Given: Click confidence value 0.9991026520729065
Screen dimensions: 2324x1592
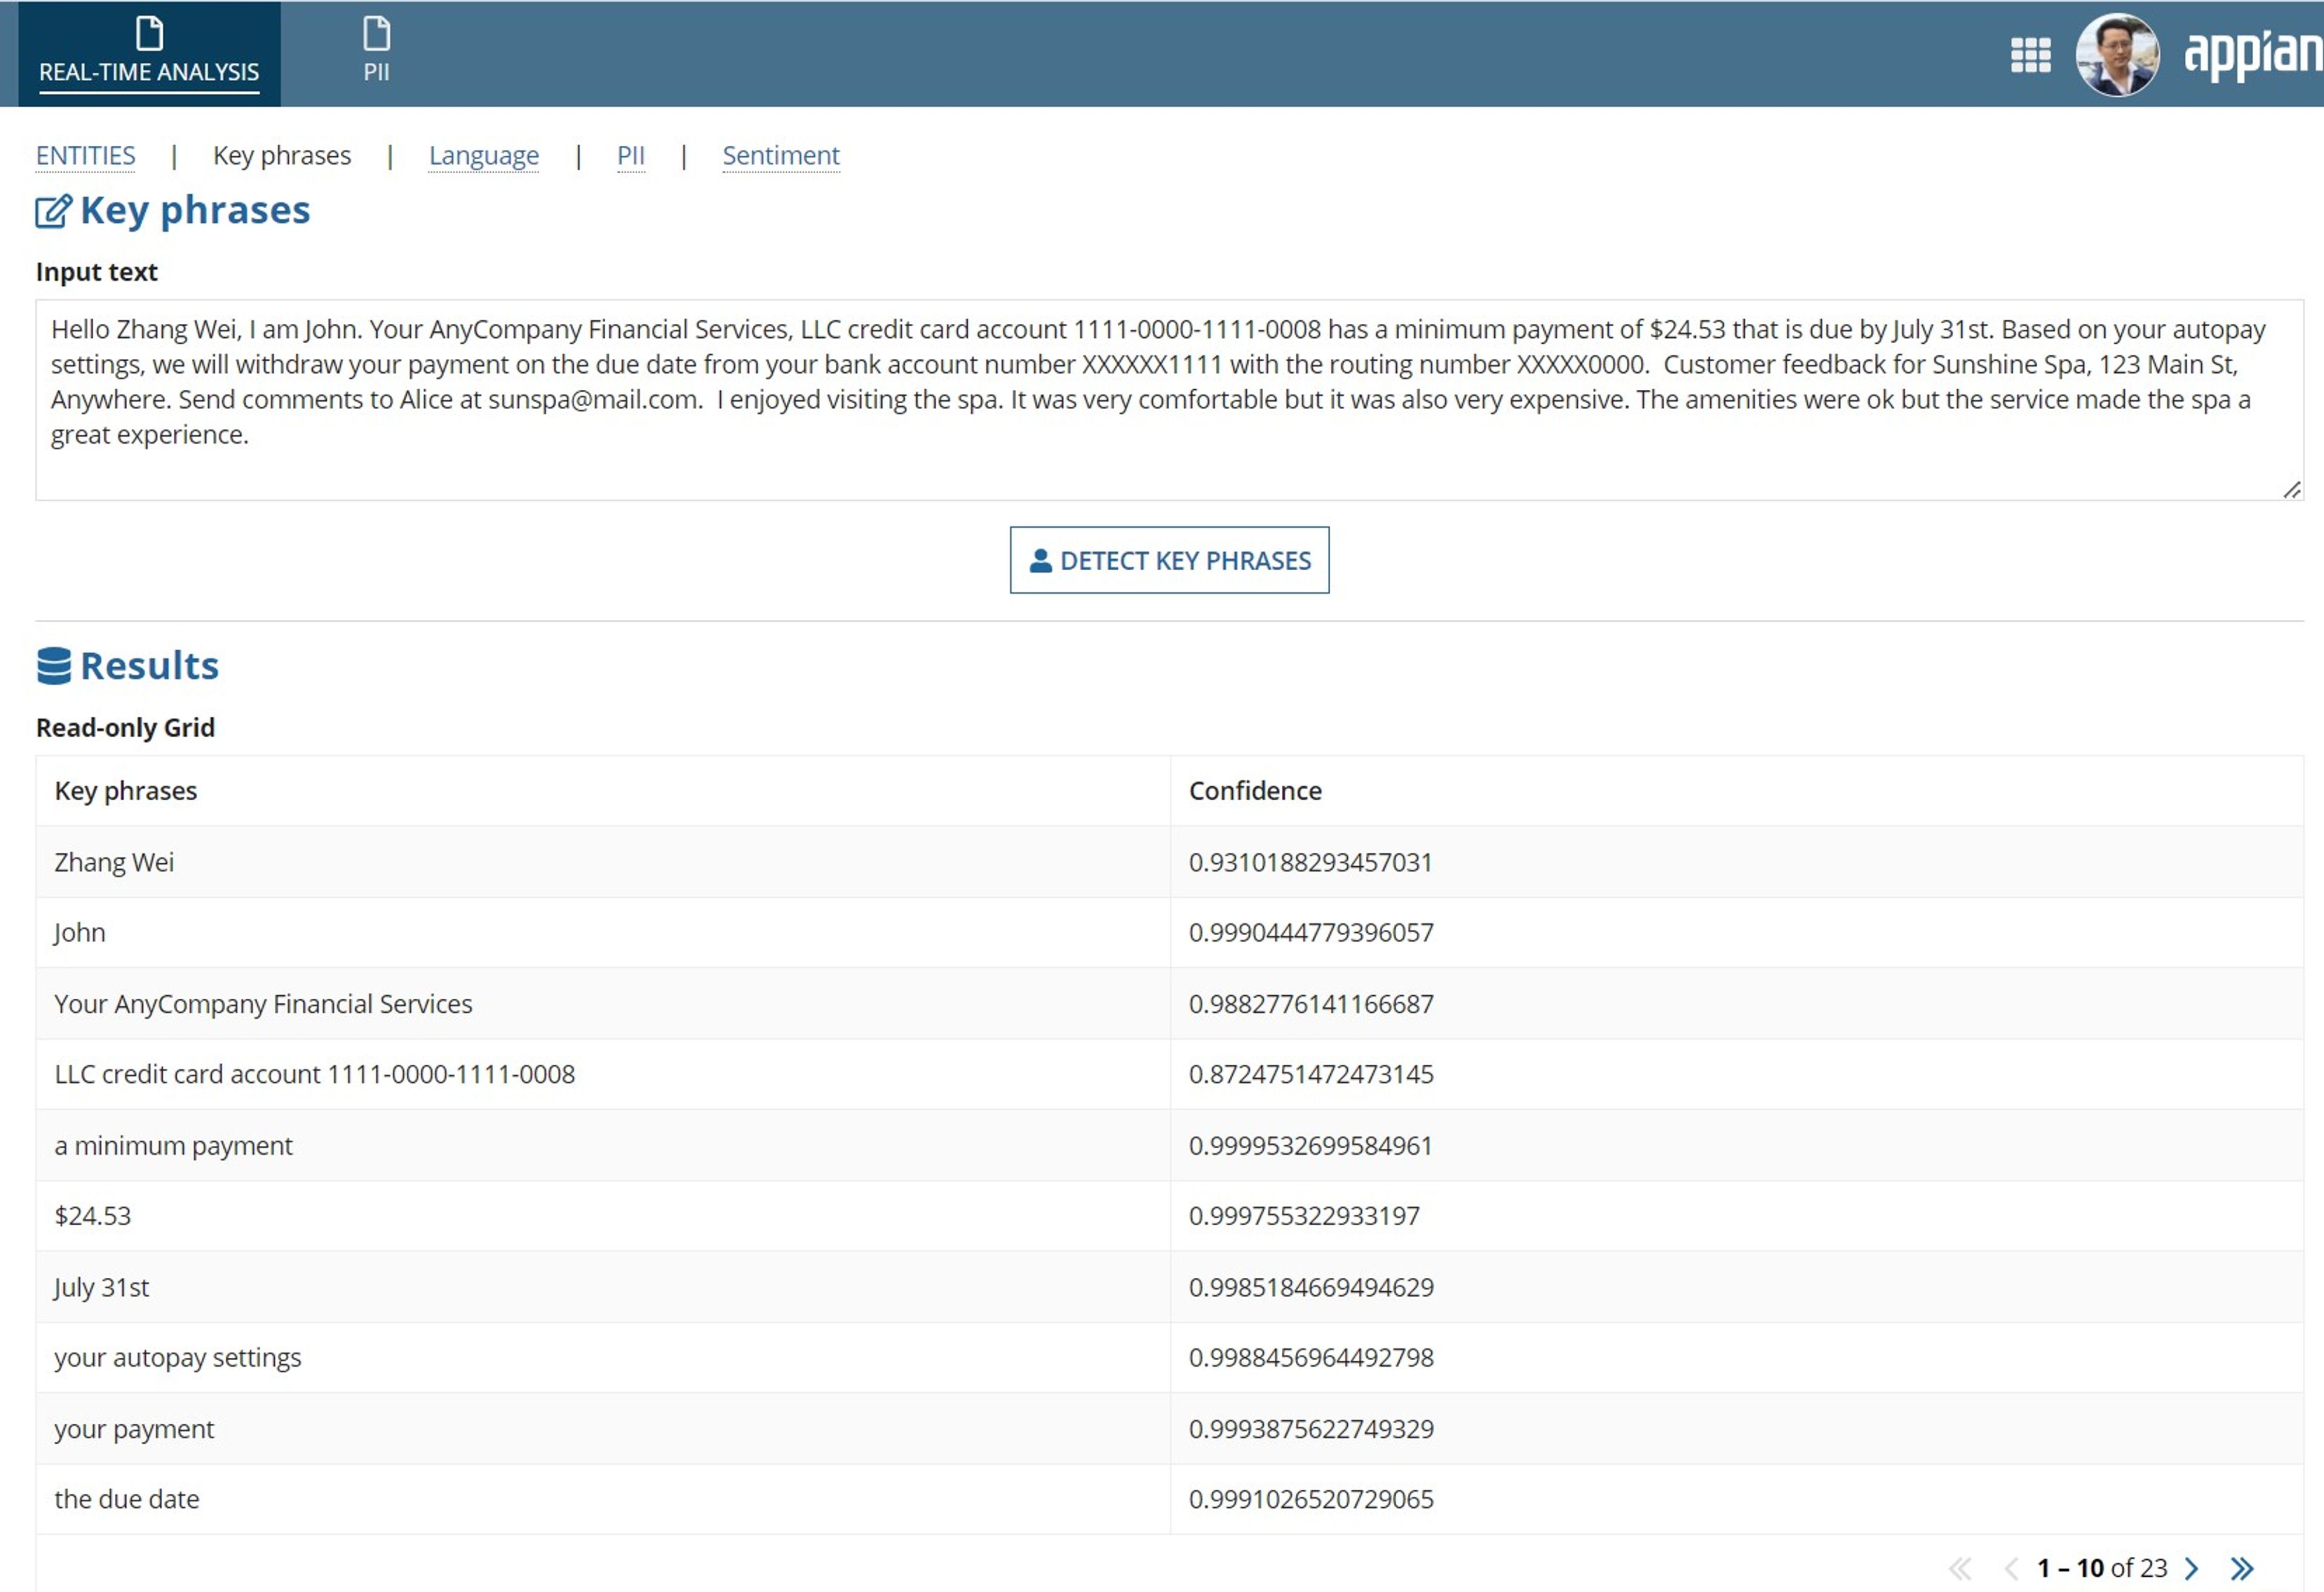Looking at the screenshot, I should 1311,1499.
